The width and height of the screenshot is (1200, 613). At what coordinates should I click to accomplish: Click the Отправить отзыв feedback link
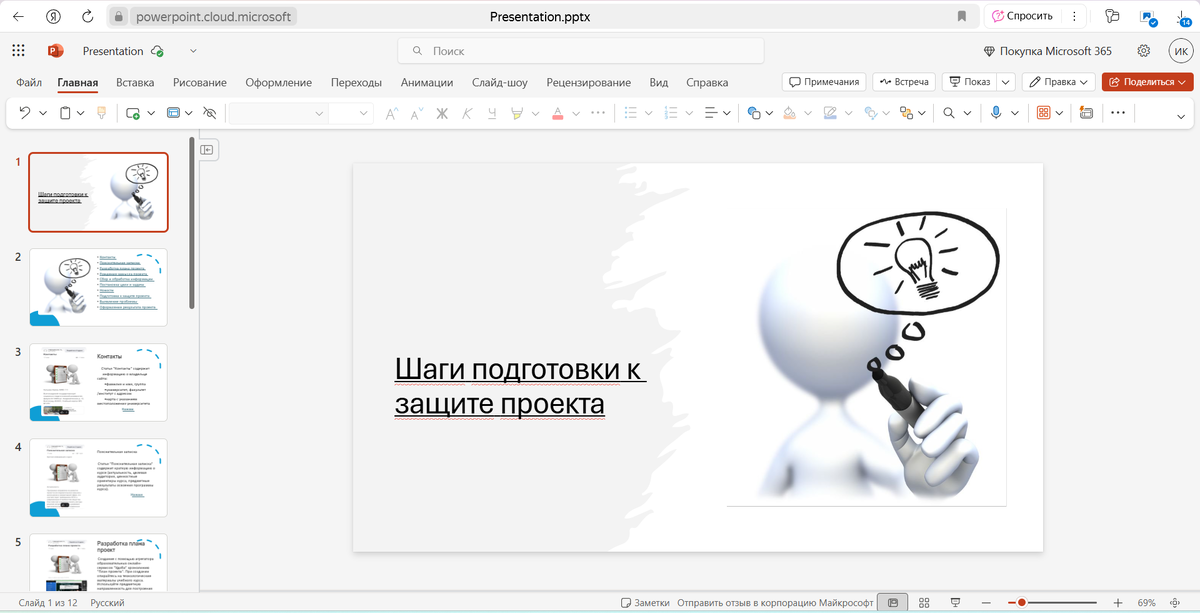tap(775, 603)
